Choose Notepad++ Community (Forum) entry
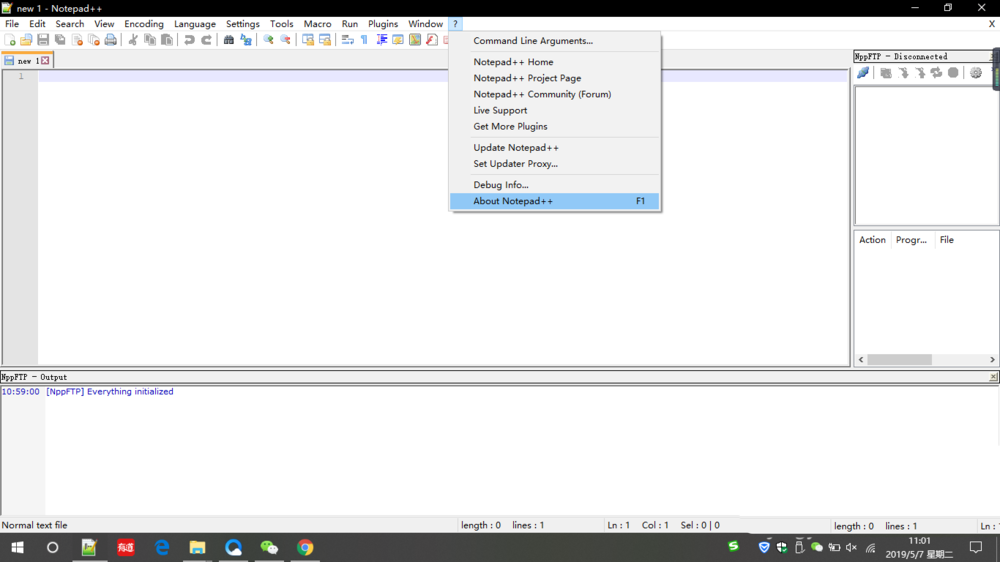Screen dimensions: 1000x562 [554, 94]
